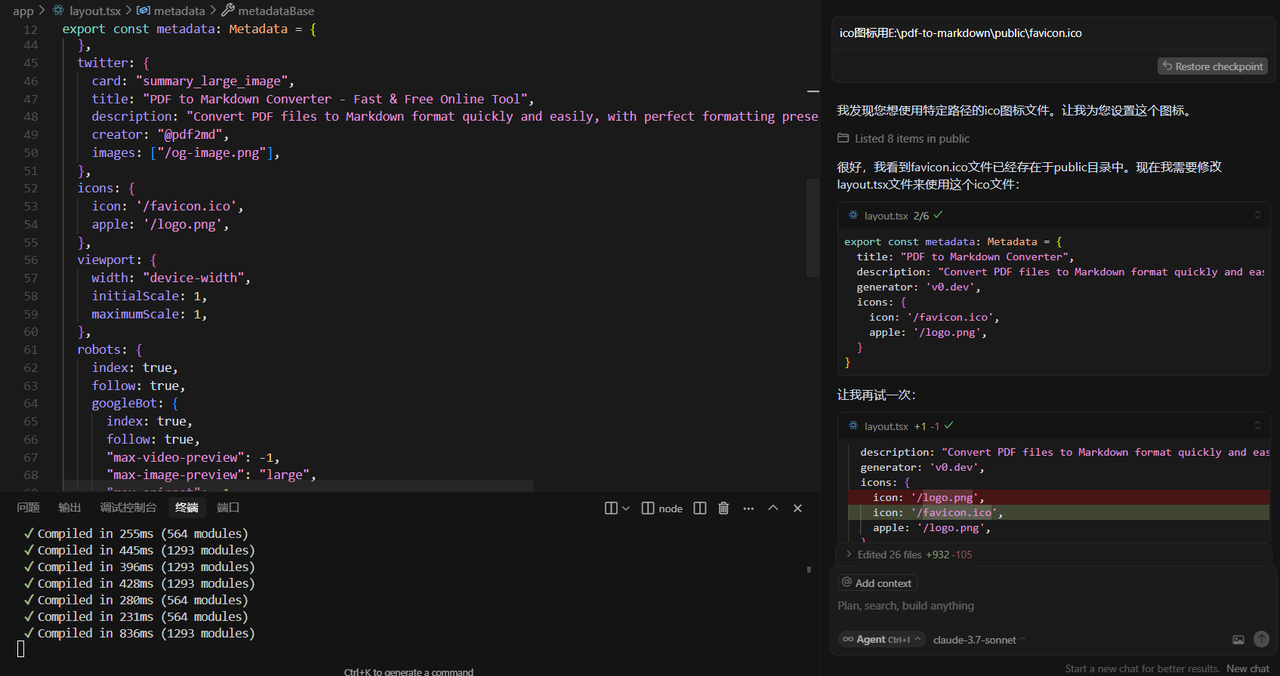Click the symbol icon before metadata breadcrumb
Viewport: 1280px width, 676px height.
coord(144,11)
